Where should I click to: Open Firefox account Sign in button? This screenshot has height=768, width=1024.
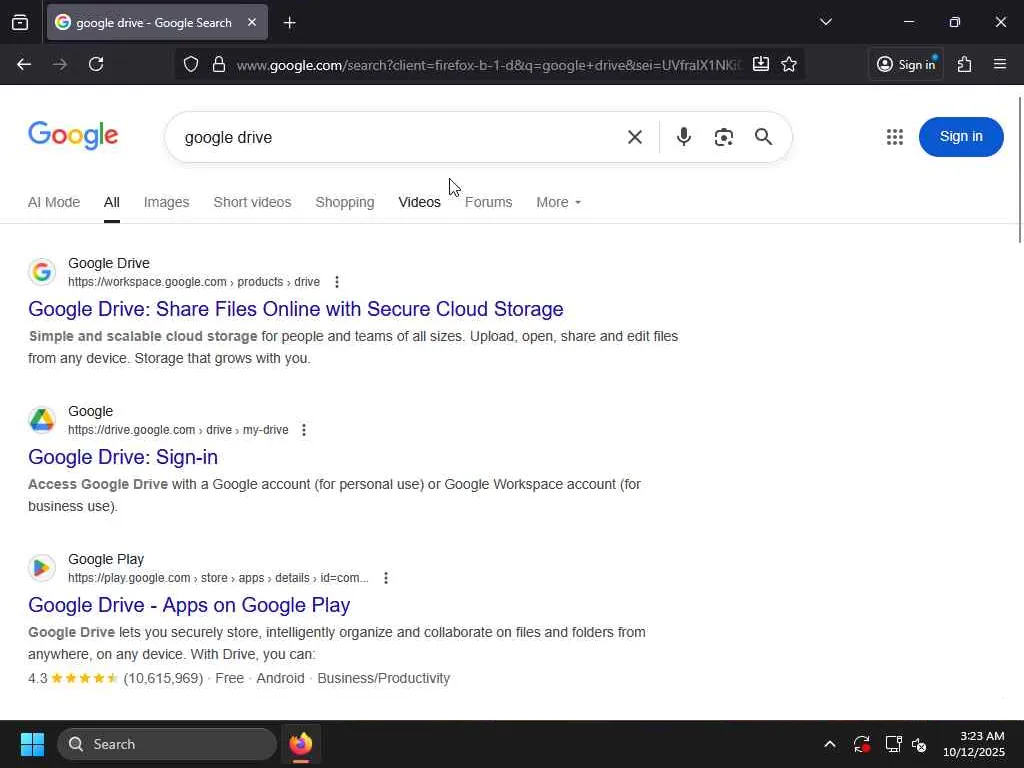(906, 64)
